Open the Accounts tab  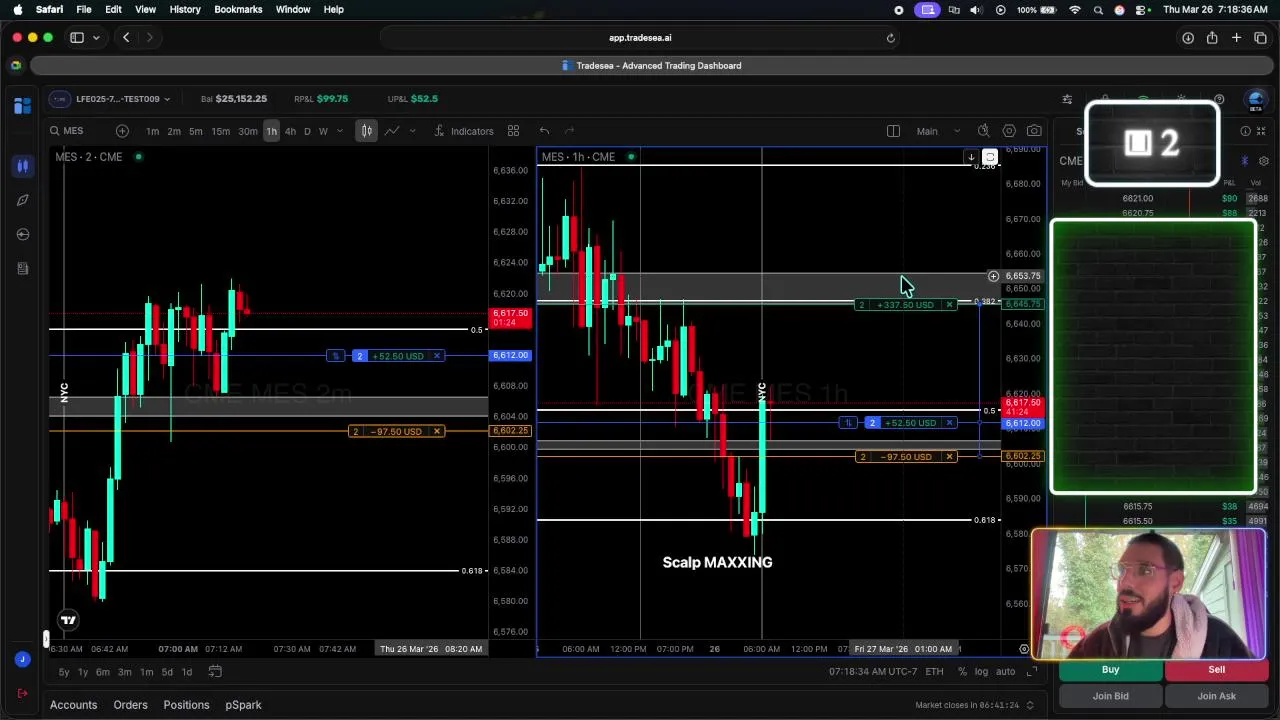[74, 705]
